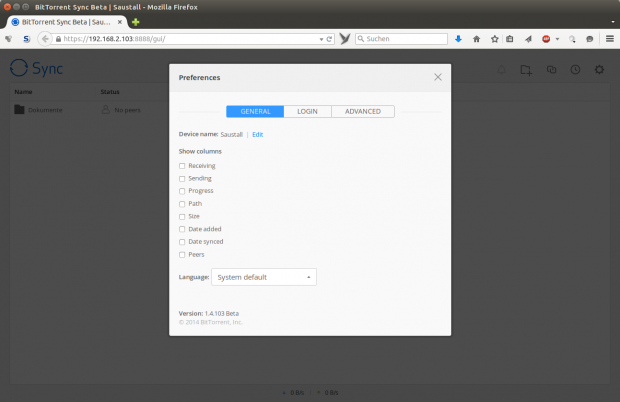Click Edit next to device name
The width and height of the screenshot is (620, 402).
pos(257,134)
